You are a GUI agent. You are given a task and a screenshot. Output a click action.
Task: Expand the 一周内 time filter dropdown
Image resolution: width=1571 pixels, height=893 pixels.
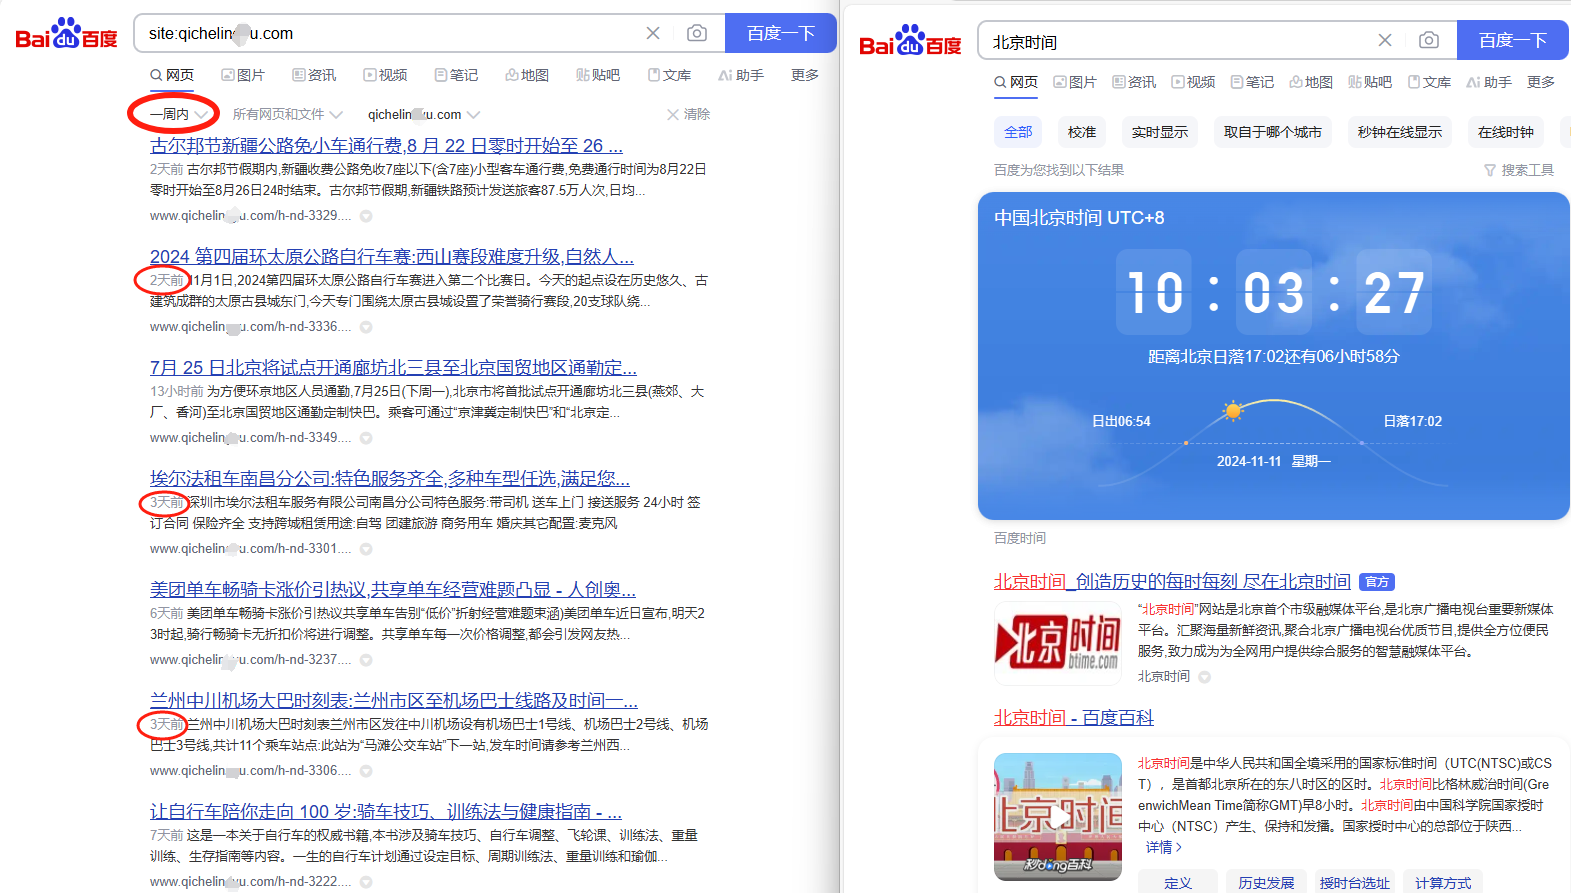[x=179, y=114]
